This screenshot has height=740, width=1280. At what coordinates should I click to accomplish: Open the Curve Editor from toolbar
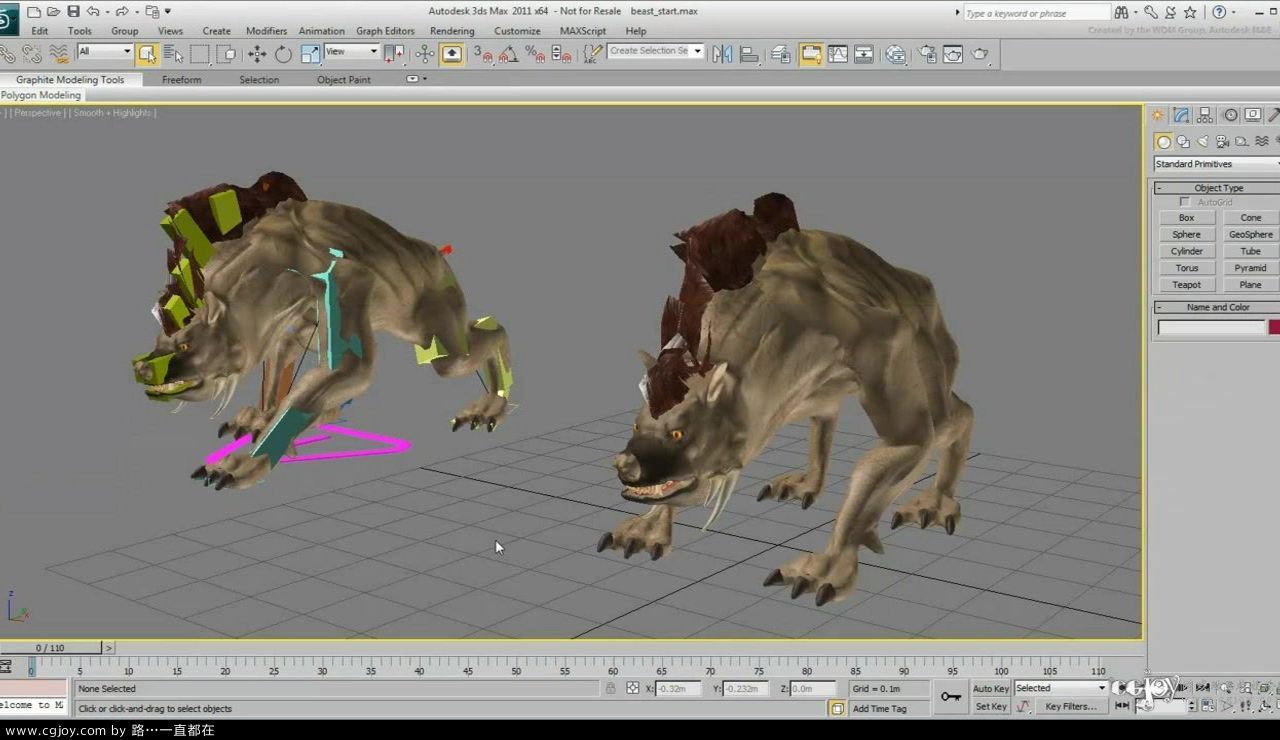pyautogui.click(x=837, y=54)
